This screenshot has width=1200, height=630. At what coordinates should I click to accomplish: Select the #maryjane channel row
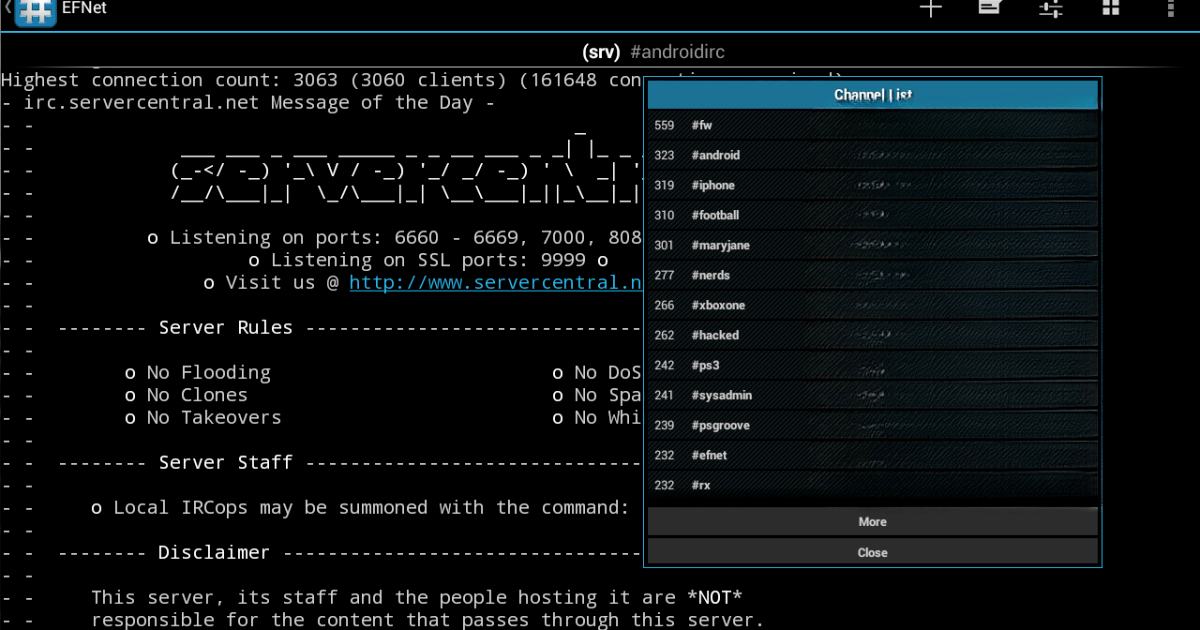872,245
